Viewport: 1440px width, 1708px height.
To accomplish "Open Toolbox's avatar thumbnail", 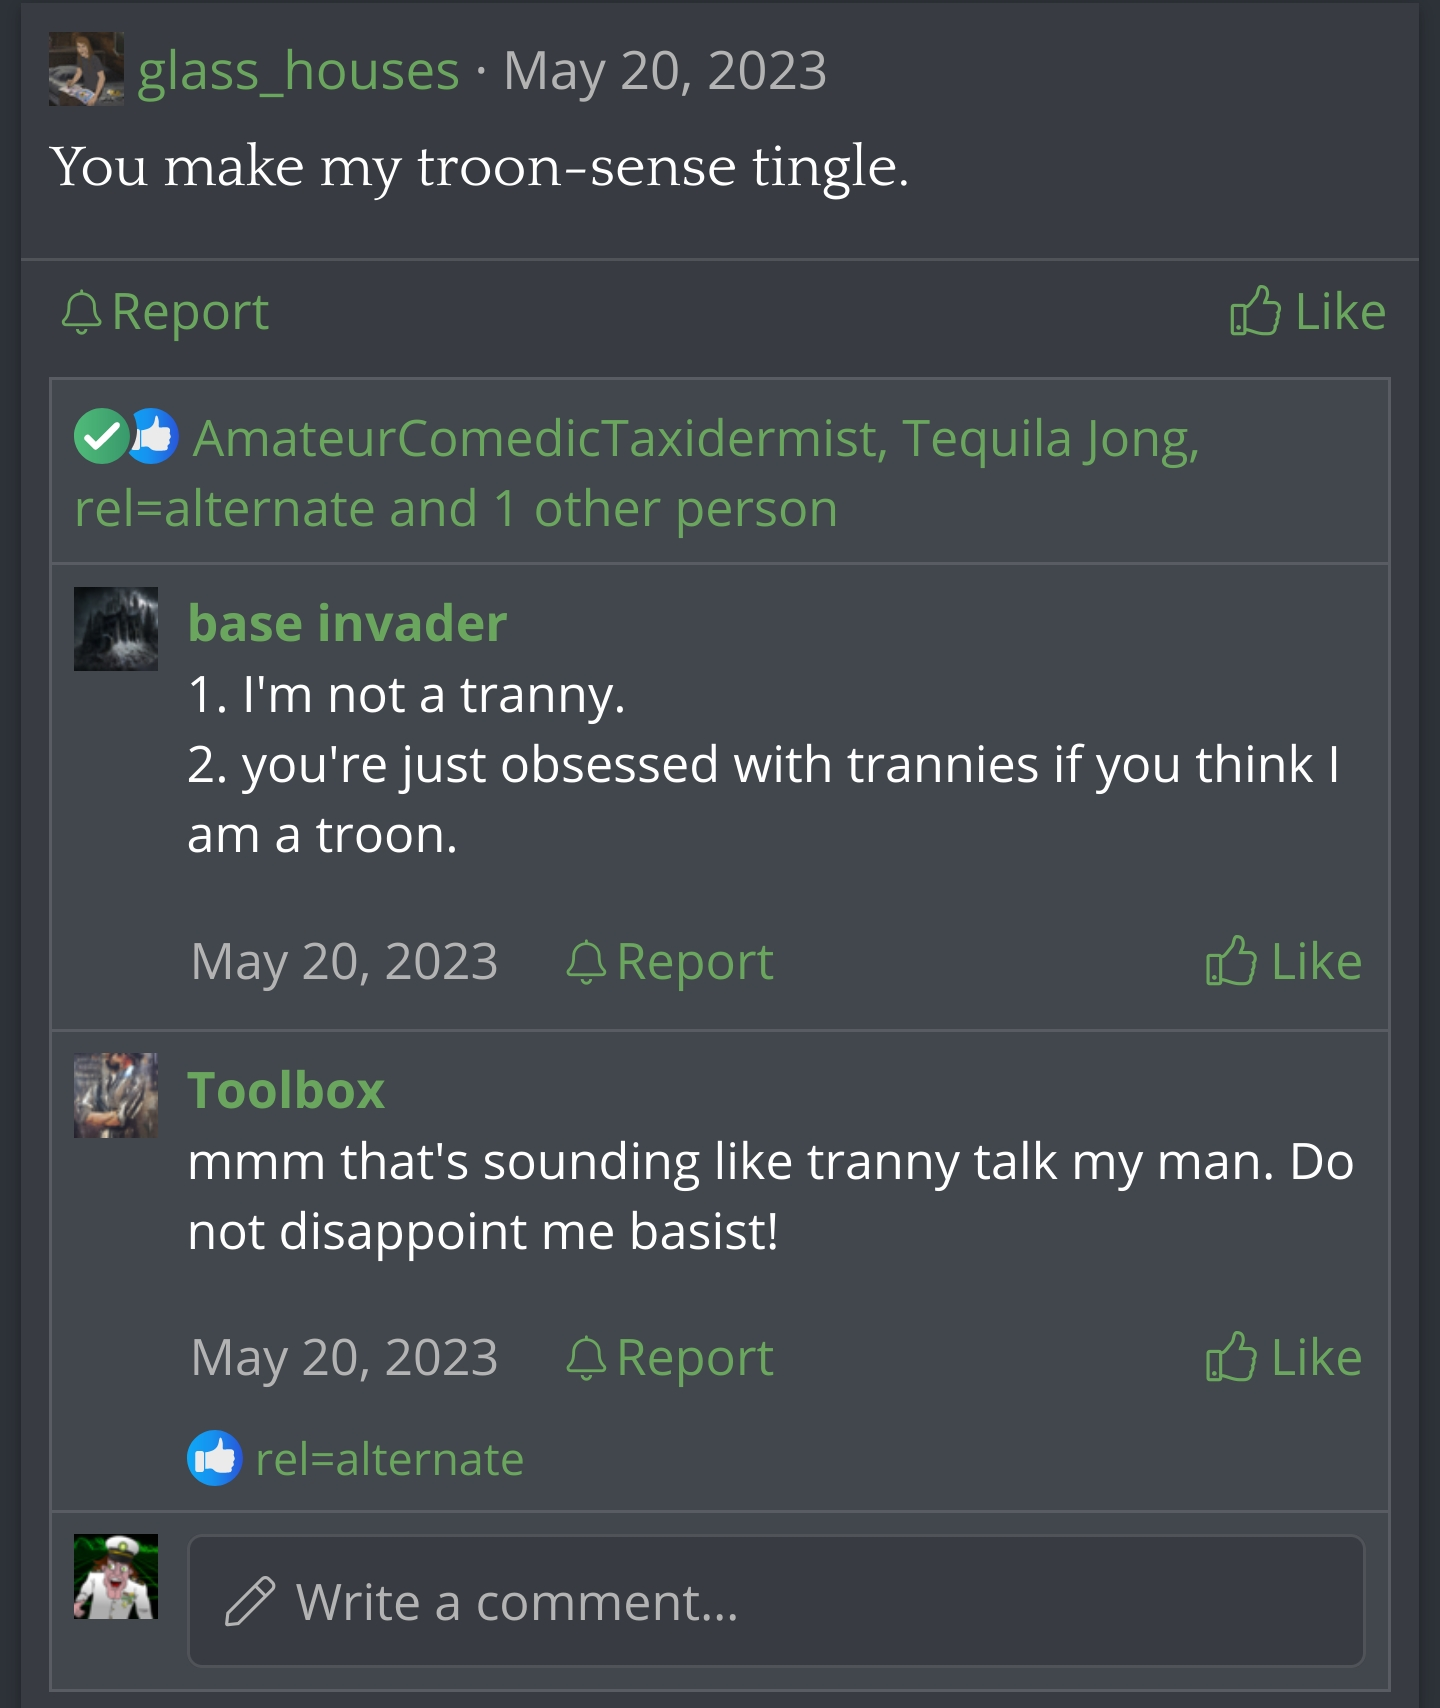I will (116, 1094).
